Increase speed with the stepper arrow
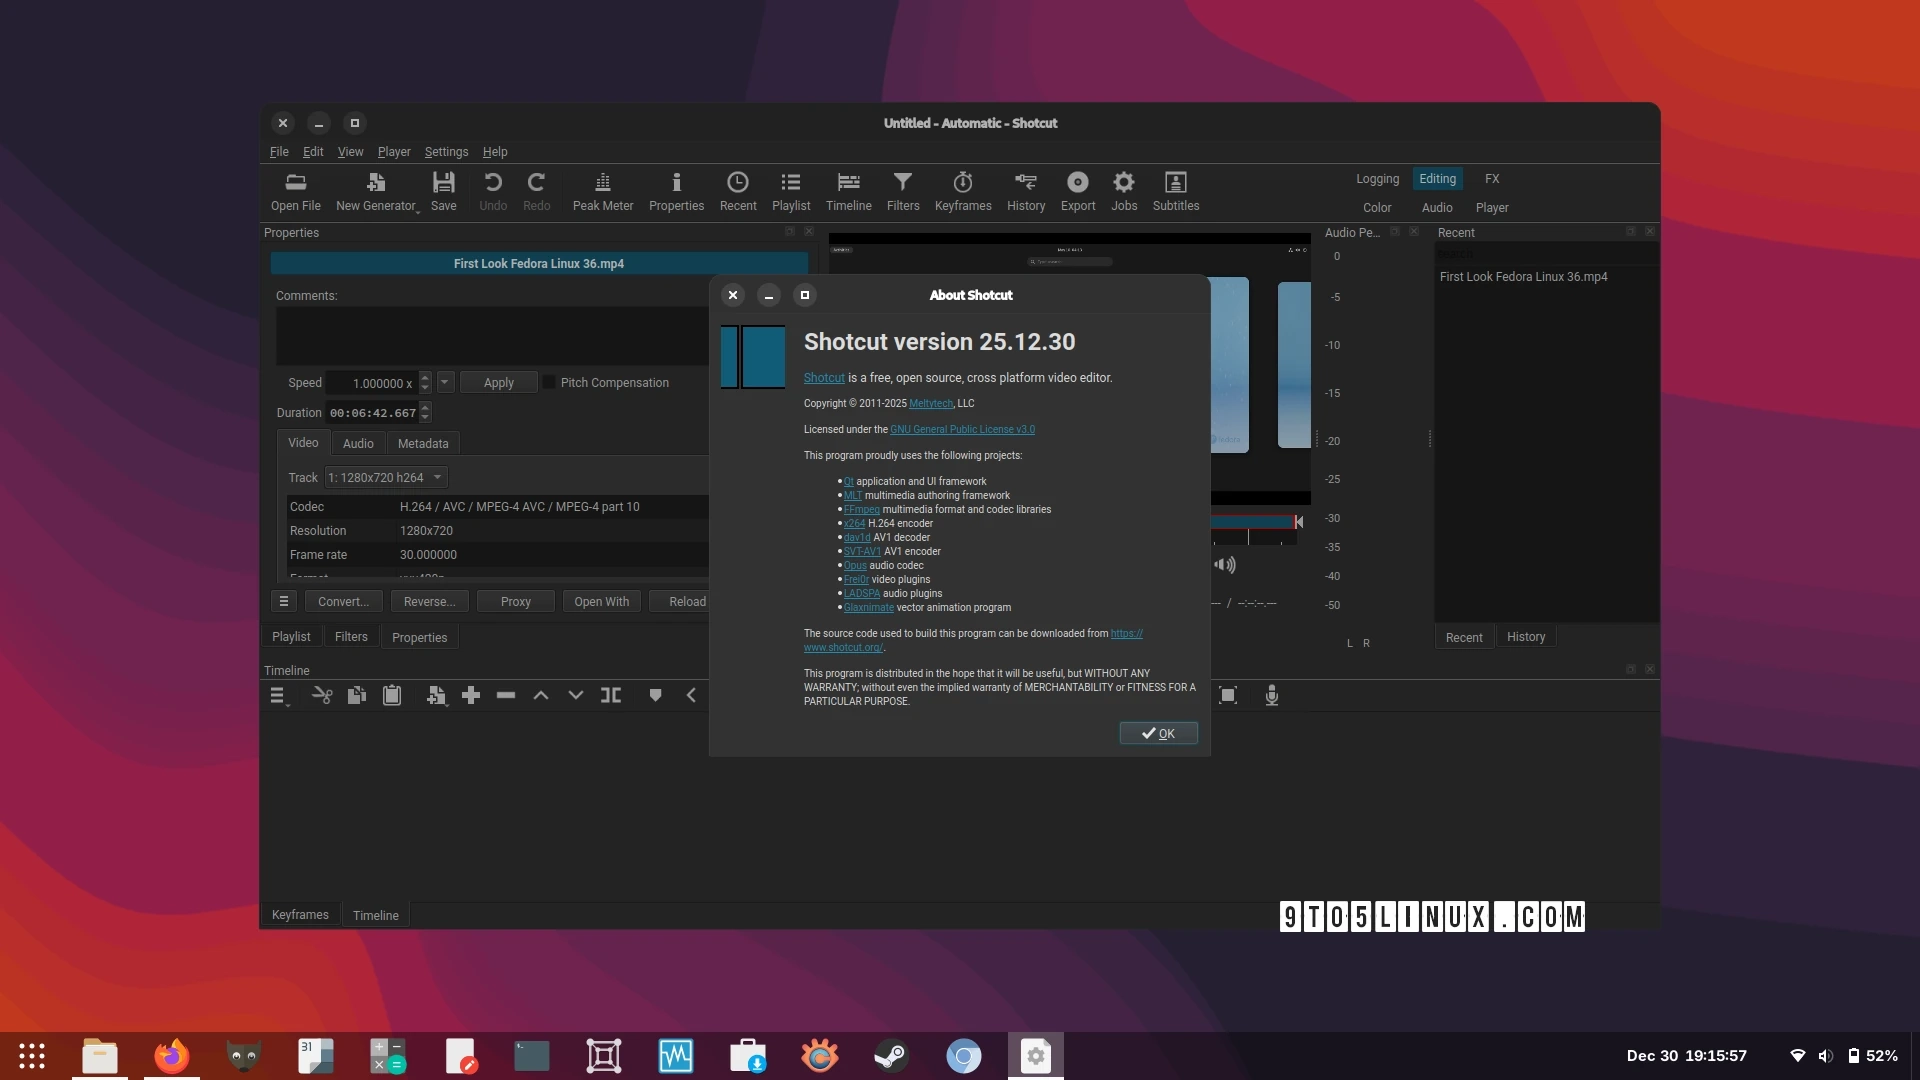 [424, 378]
